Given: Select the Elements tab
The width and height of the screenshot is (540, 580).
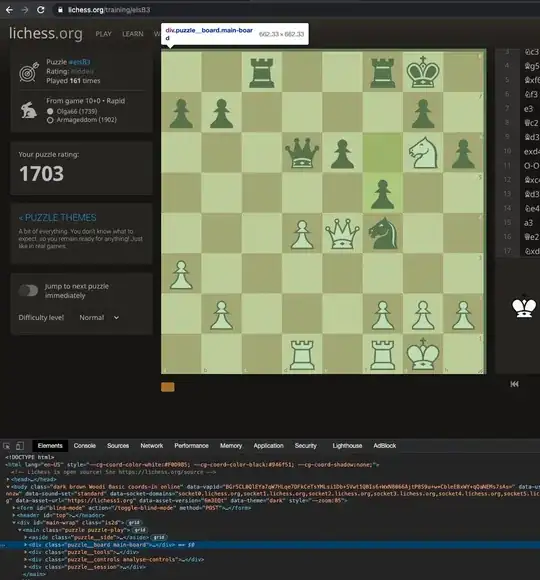Looking at the screenshot, I should [x=50, y=446].
